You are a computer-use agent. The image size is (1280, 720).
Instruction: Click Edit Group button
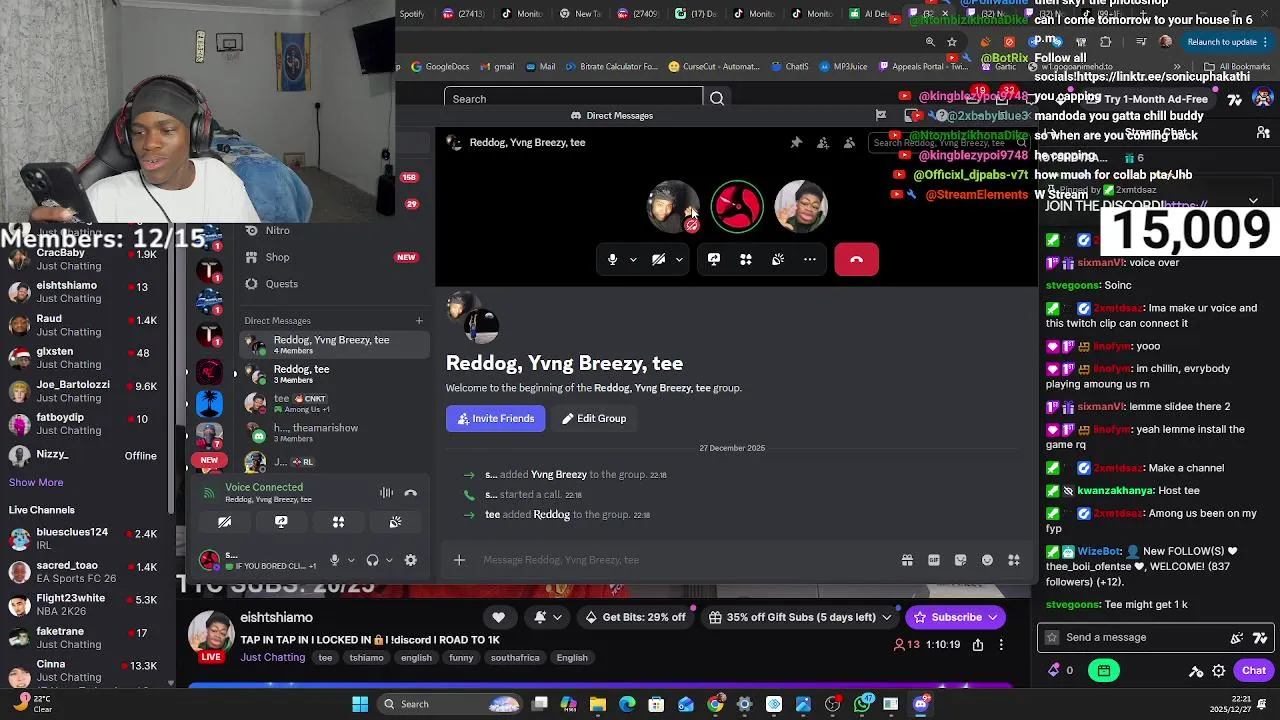click(x=594, y=418)
